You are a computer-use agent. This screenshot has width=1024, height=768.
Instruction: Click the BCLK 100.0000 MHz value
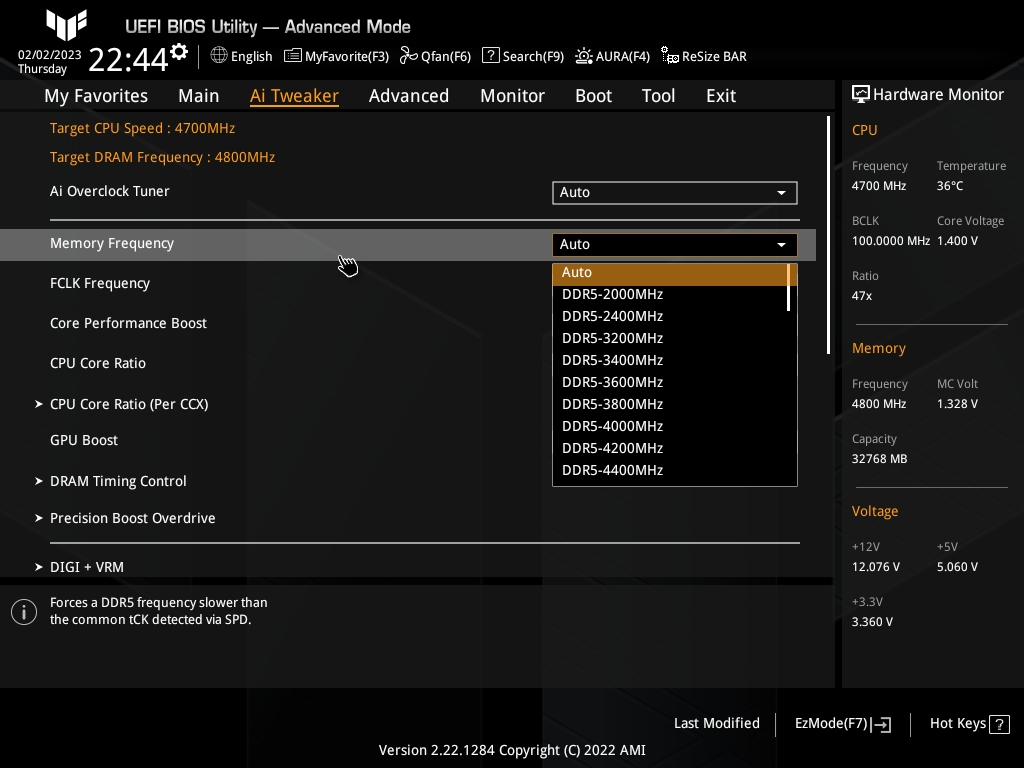891,241
